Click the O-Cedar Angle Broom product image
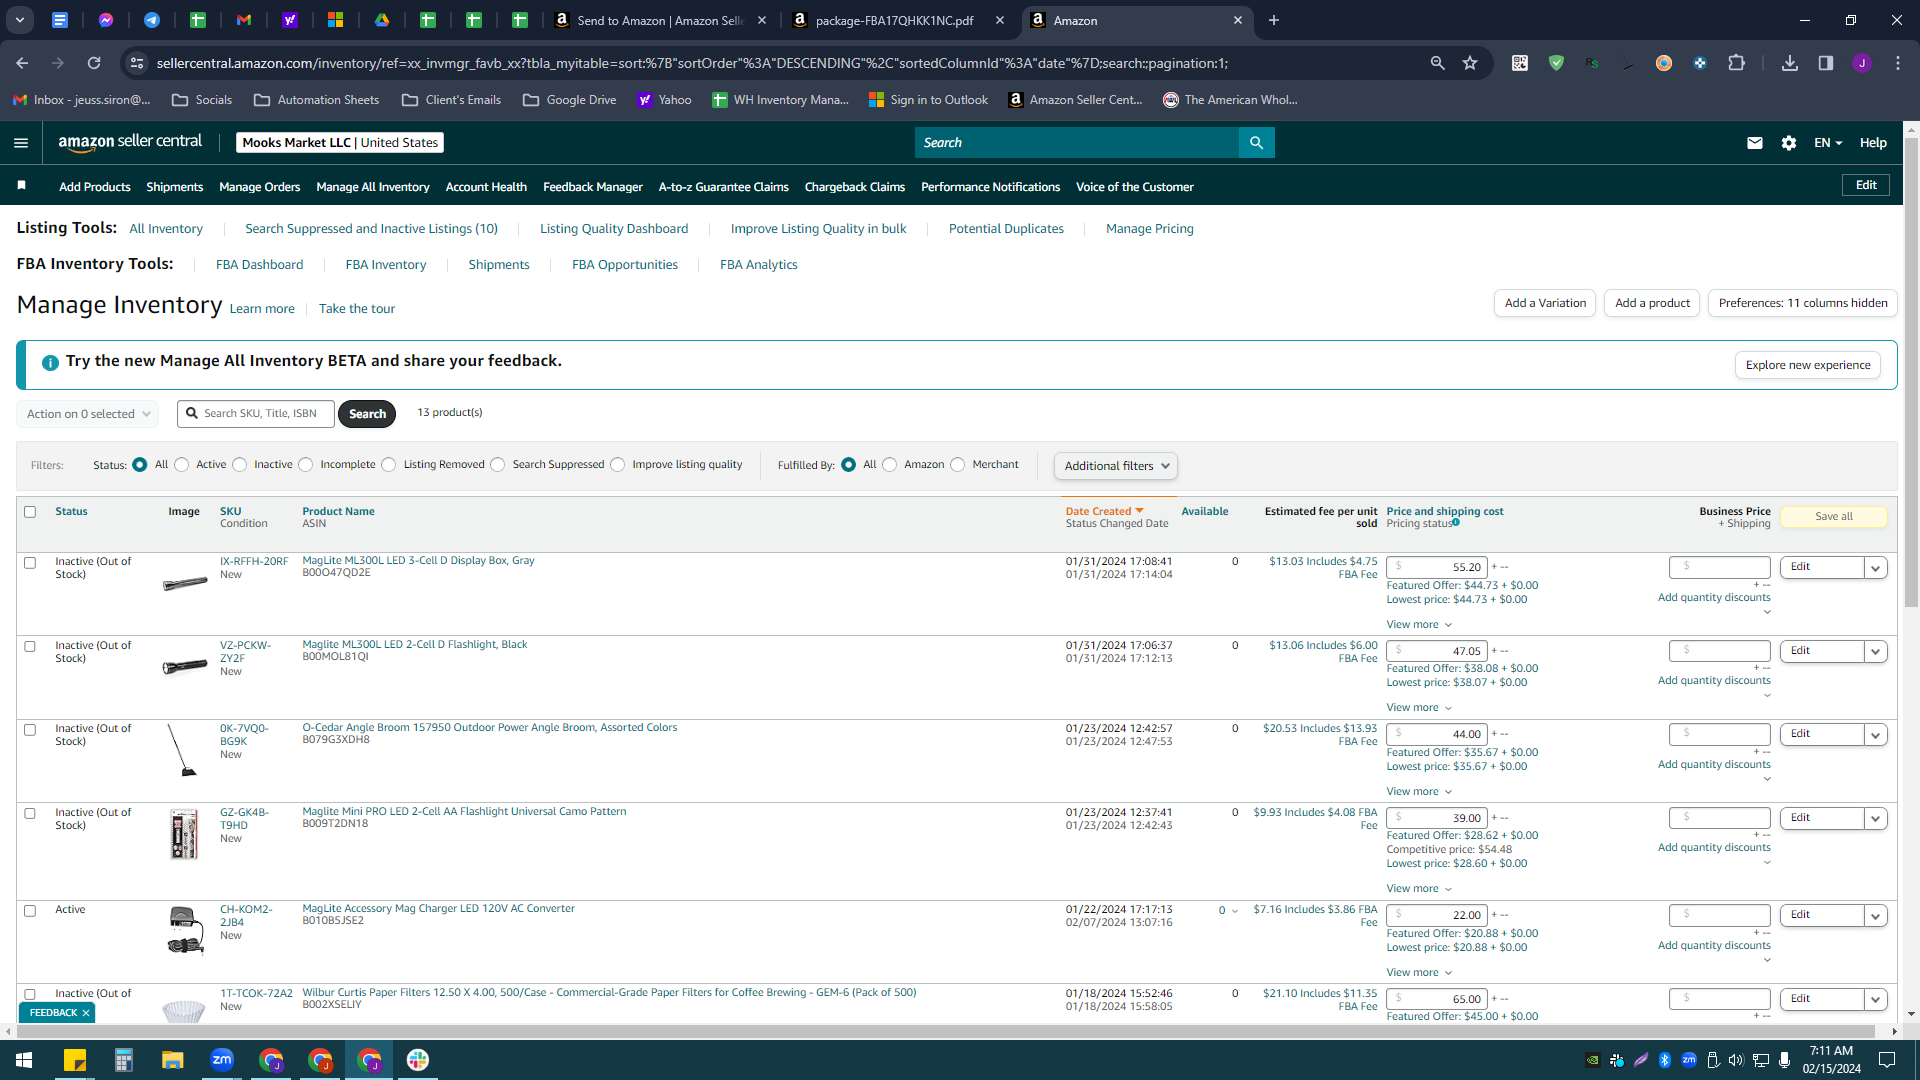This screenshot has height=1080, width=1920. point(183,750)
